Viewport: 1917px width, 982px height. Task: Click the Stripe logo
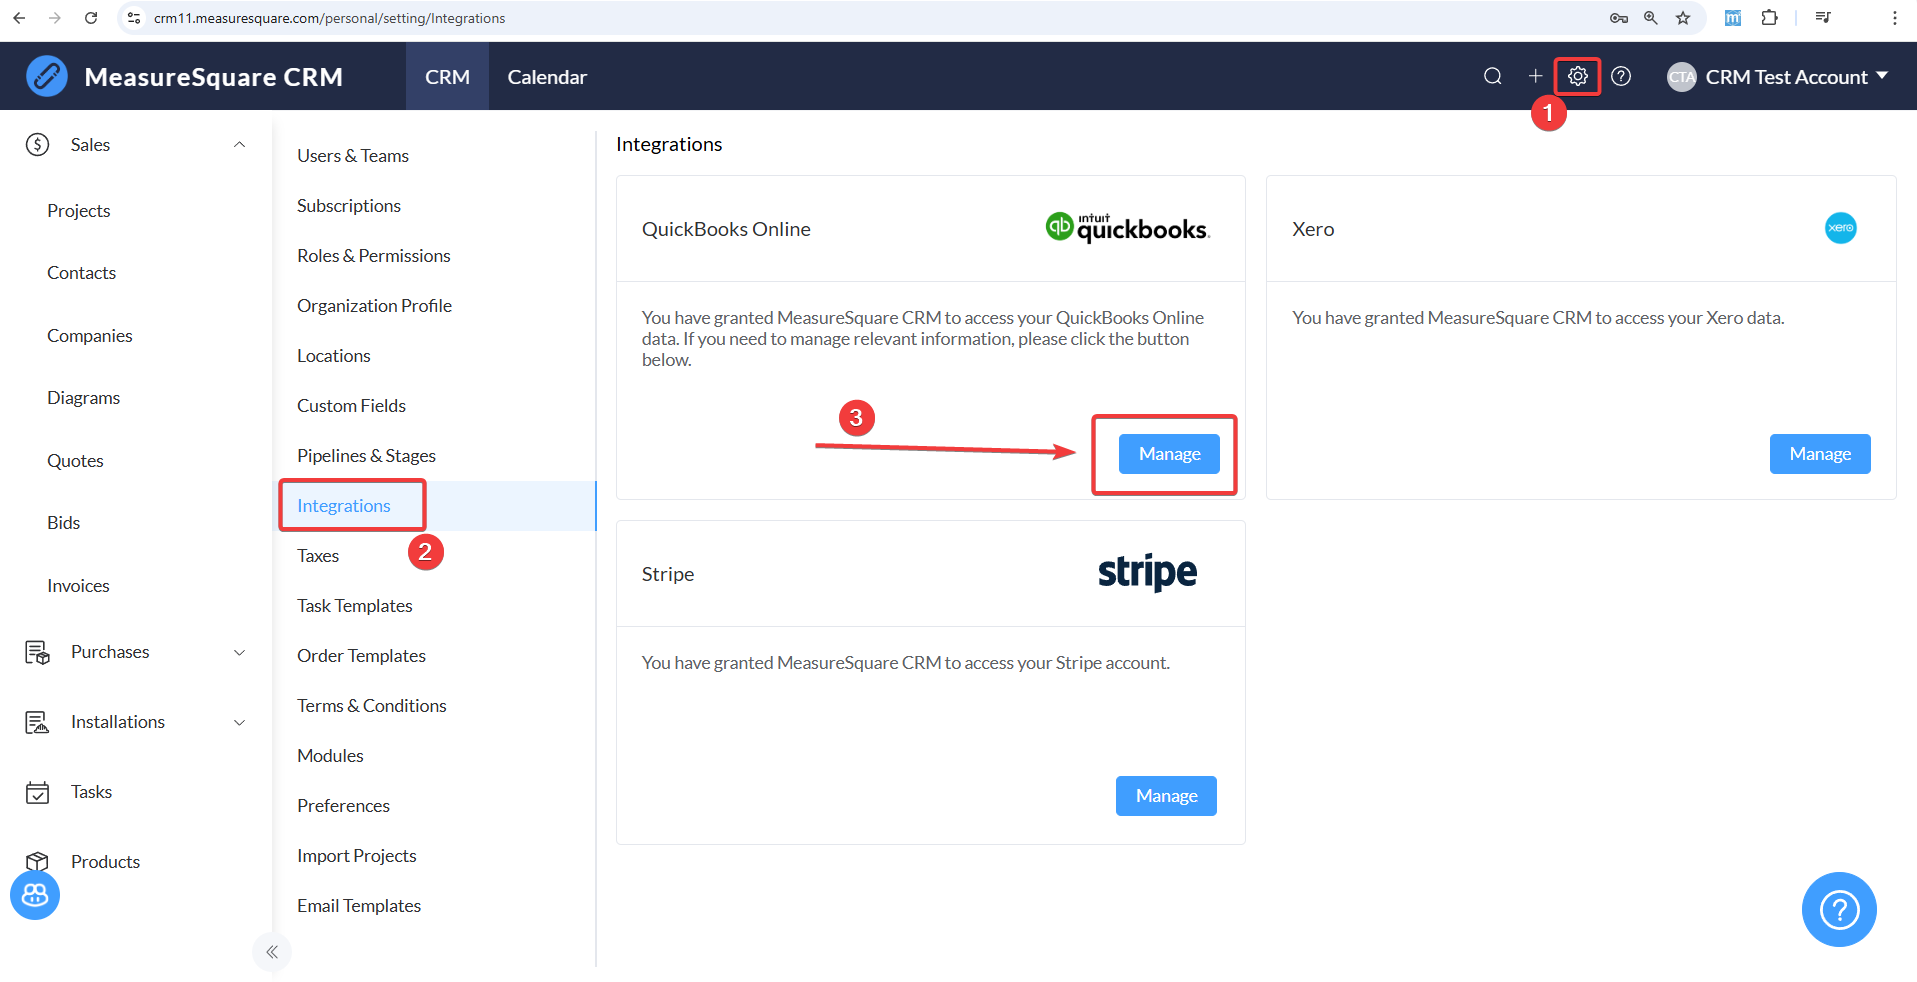click(1147, 573)
